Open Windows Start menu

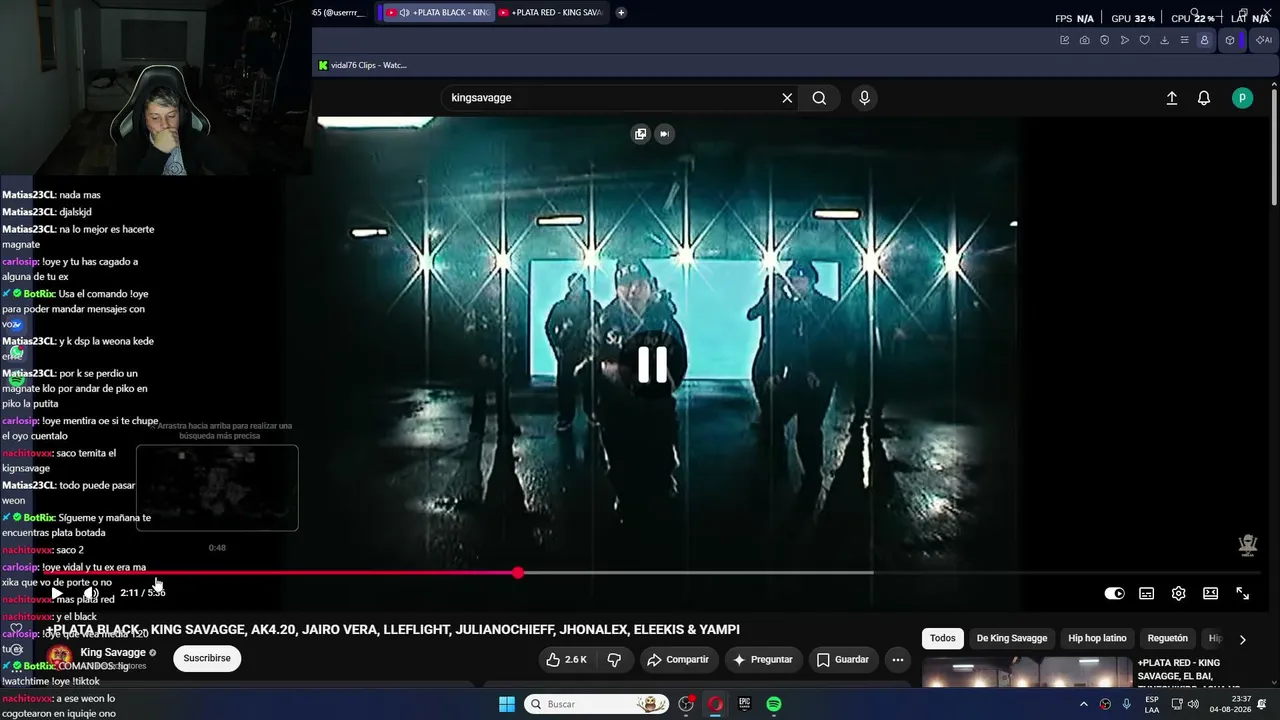point(506,704)
